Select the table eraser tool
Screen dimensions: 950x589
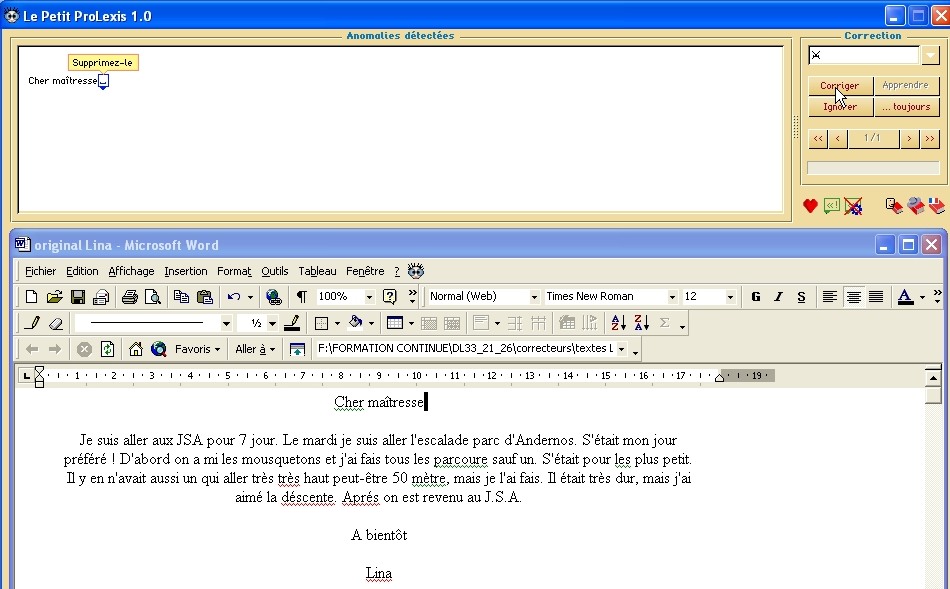[56, 323]
